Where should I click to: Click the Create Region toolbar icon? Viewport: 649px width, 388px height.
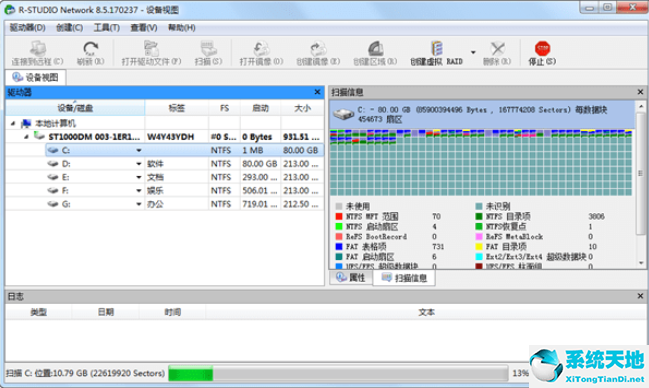[375, 48]
